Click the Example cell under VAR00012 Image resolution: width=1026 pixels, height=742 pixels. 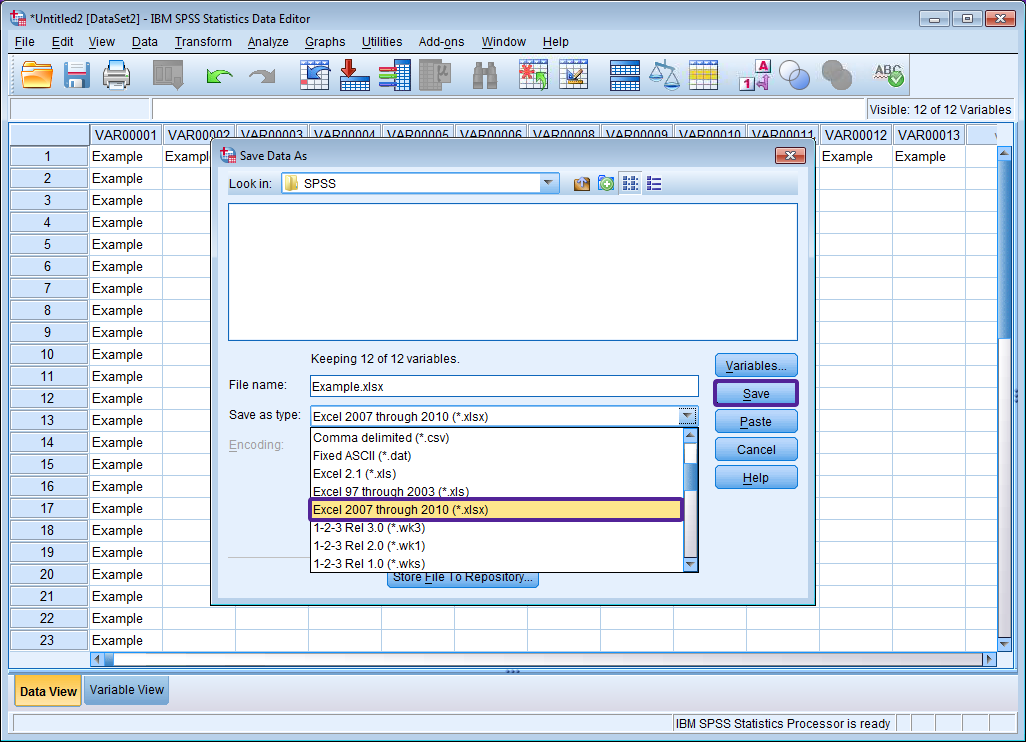pyautogui.click(x=856, y=156)
